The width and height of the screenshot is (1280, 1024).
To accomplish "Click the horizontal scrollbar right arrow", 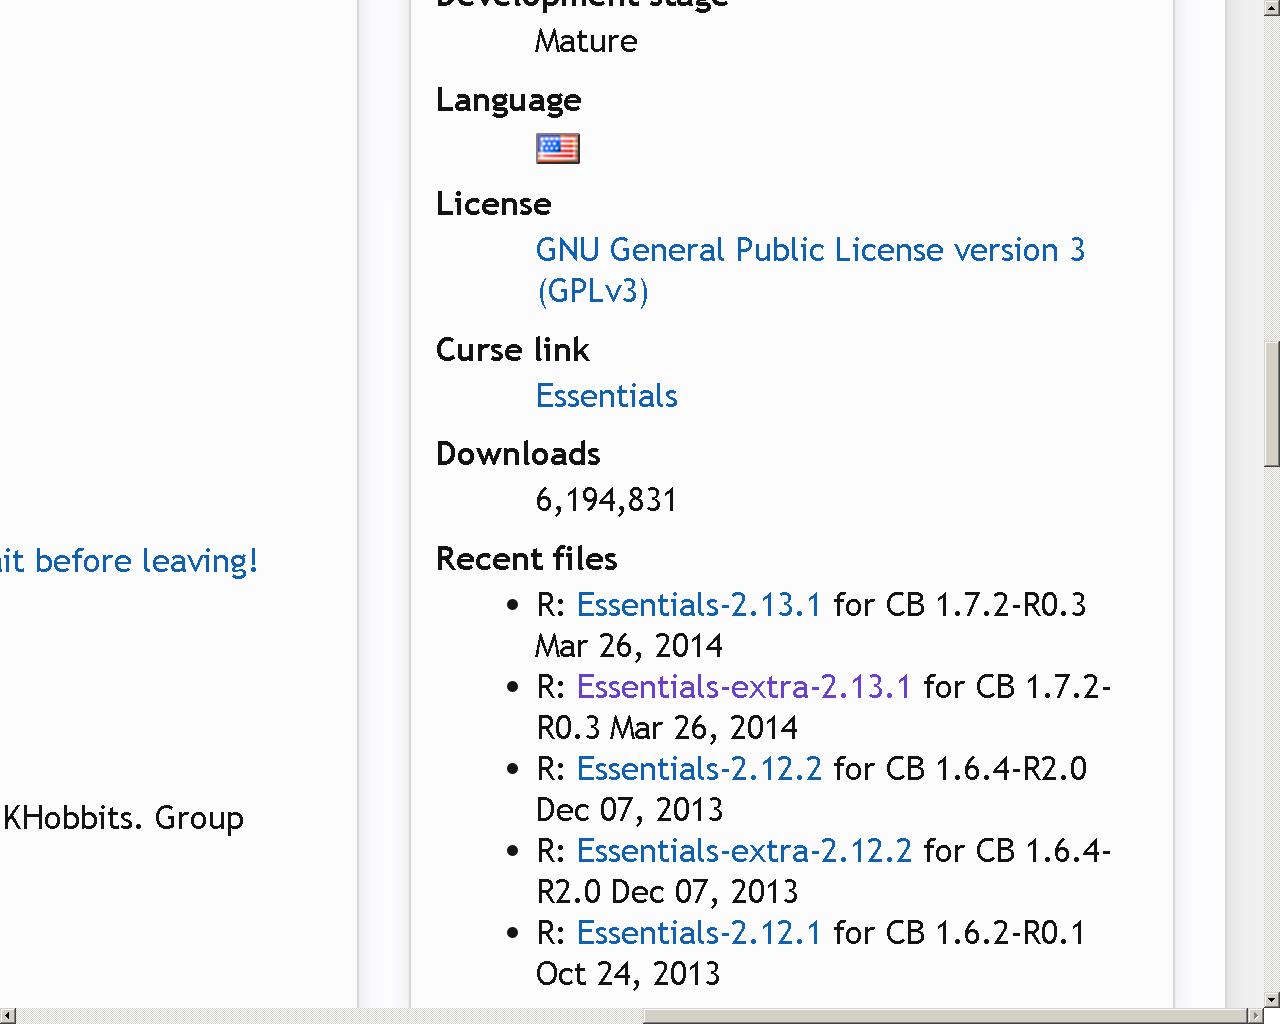I will [x=1255, y=1016].
